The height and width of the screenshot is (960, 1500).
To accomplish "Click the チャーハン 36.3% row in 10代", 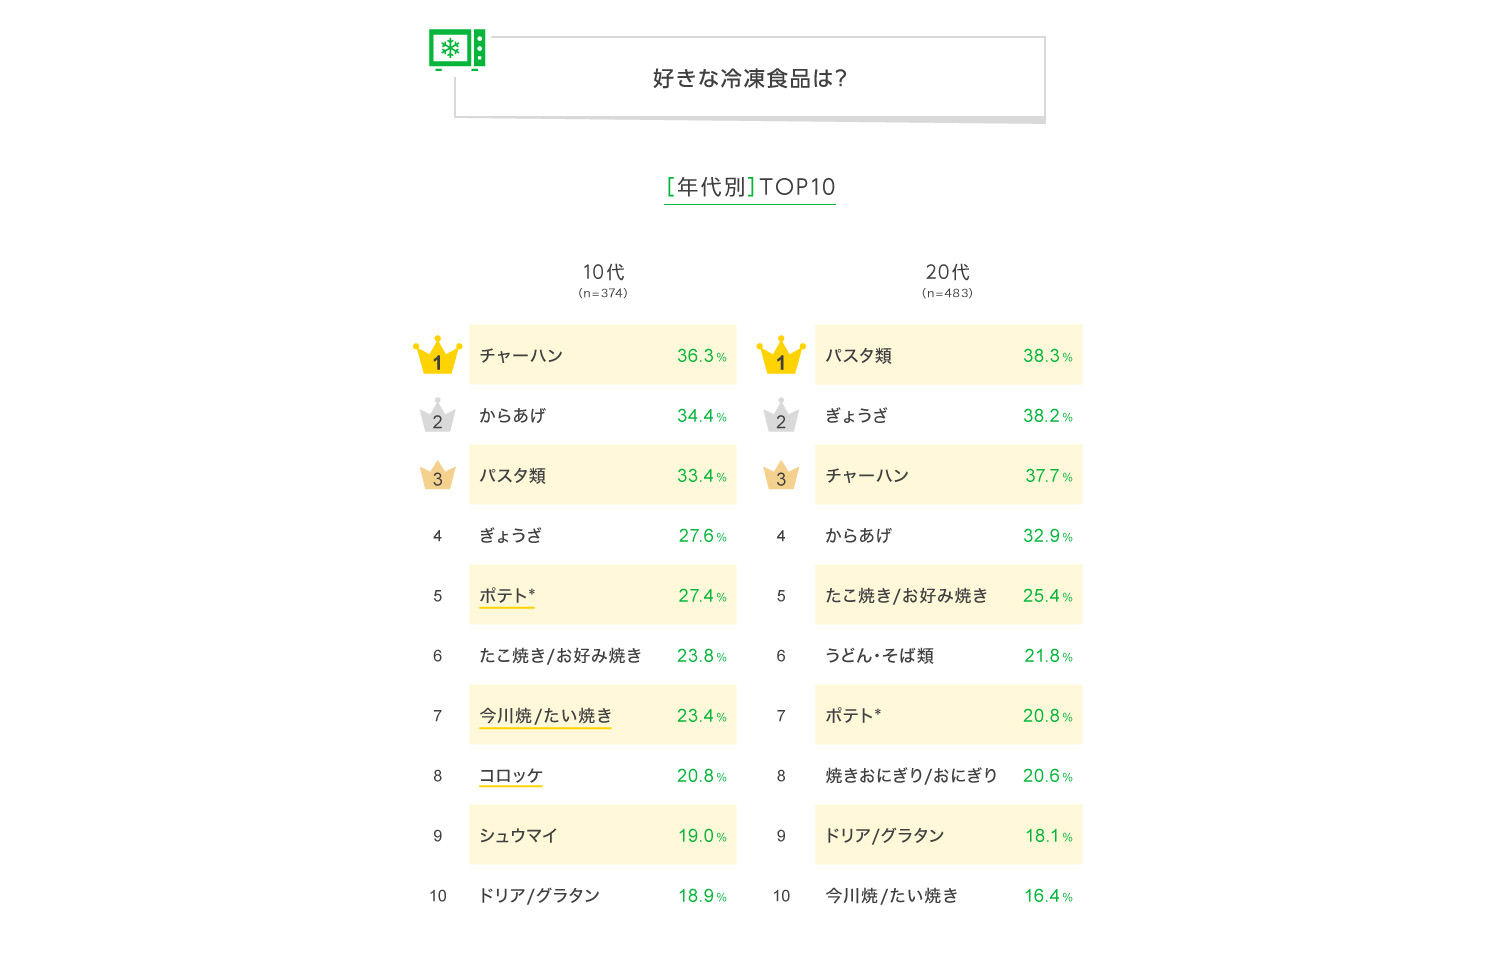I will click(602, 355).
